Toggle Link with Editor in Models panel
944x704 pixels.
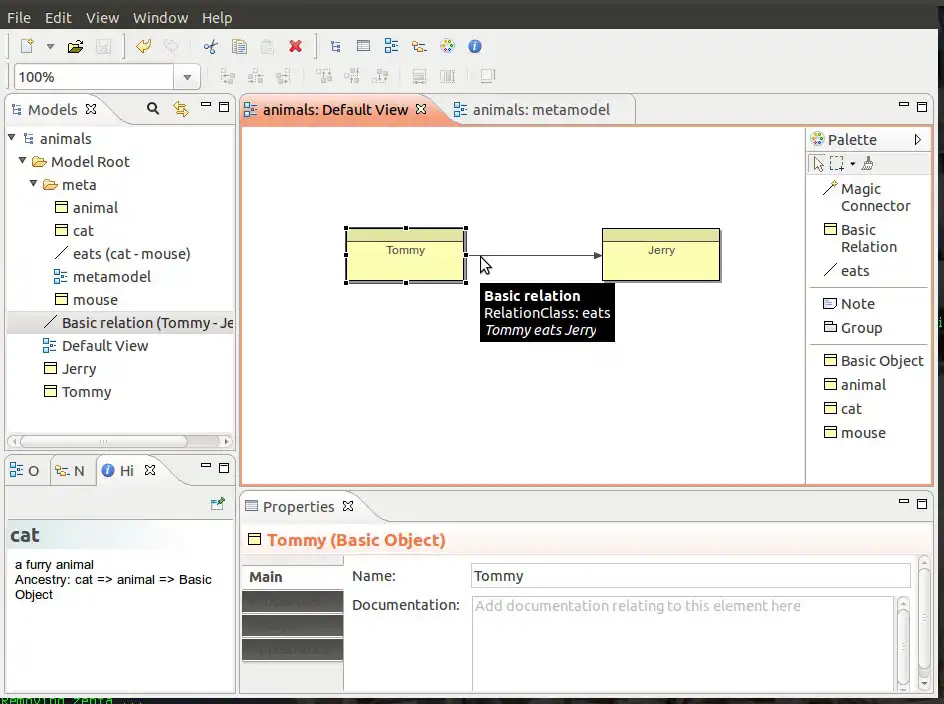[181, 109]
